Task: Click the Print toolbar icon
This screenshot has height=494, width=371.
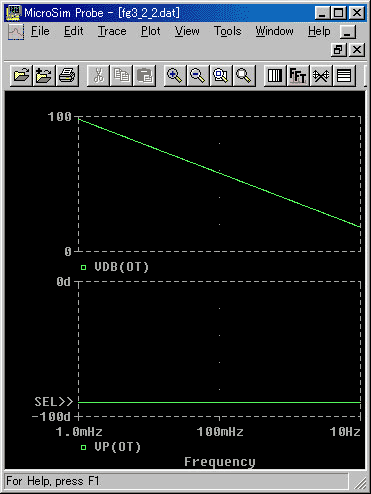Action: point(67,75)
